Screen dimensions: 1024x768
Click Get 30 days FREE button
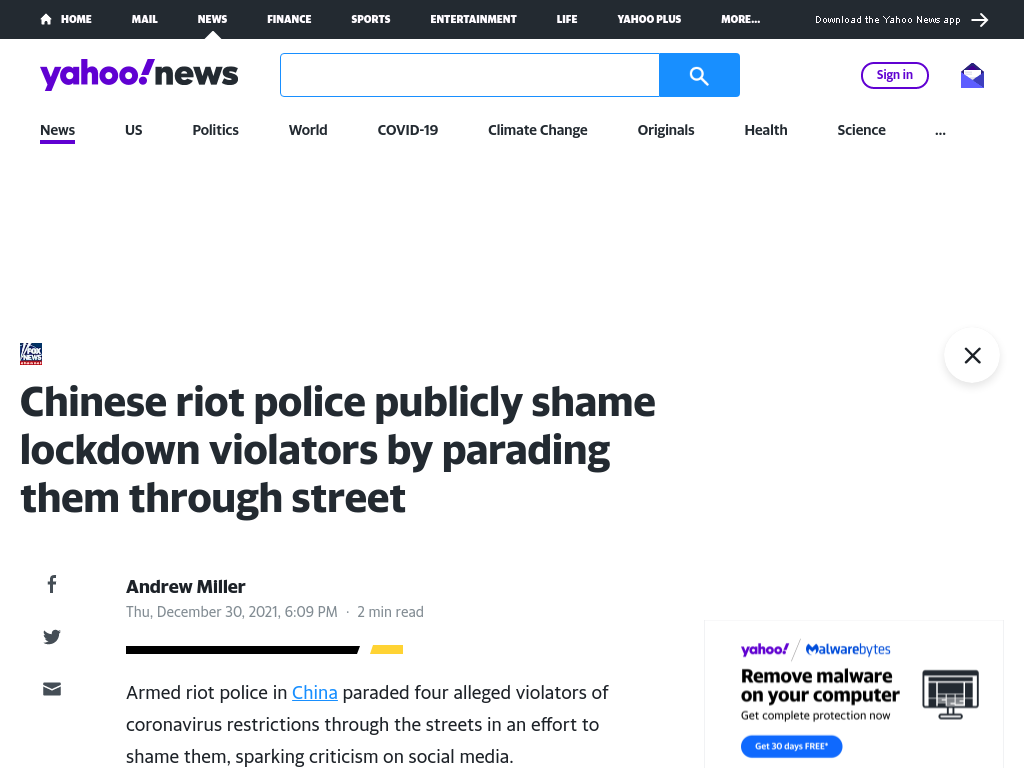tap(792, 746)
